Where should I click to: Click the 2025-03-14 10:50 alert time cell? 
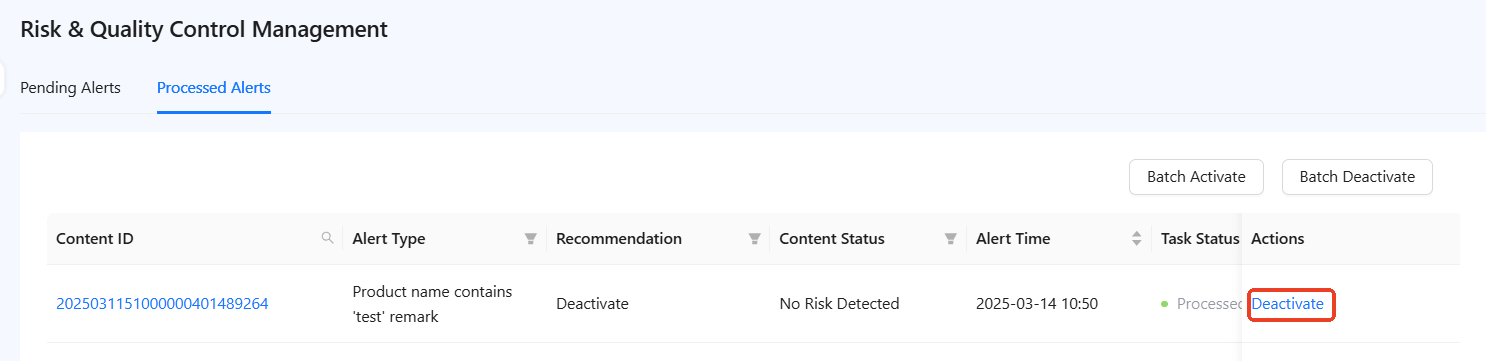[x=1037, y=304]
